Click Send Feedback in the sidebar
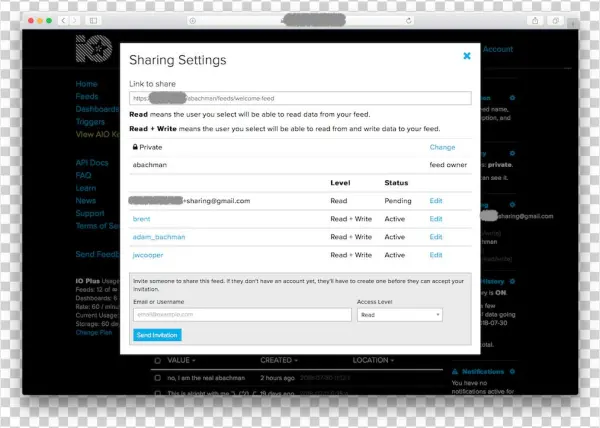The width and height of the screenshot is (600, 428). pyautogui.click(x=98, y=254)
